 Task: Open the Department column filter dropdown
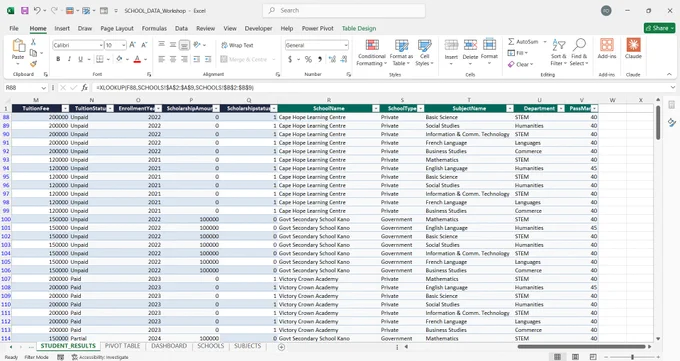click(561, 108)
